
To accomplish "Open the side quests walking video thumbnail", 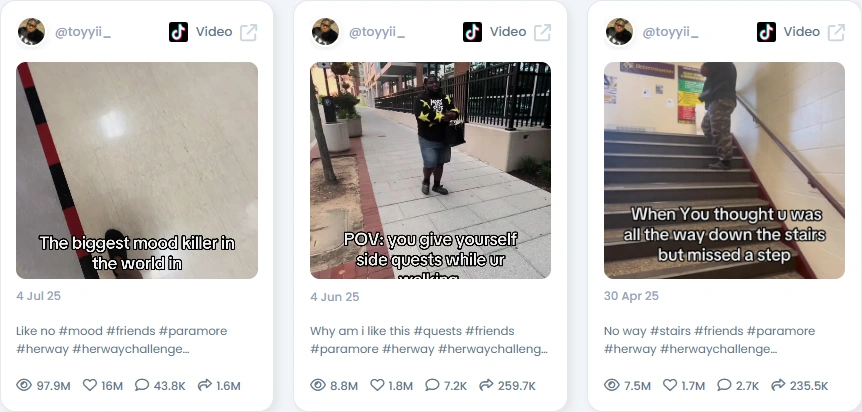I will click(430, 171).
